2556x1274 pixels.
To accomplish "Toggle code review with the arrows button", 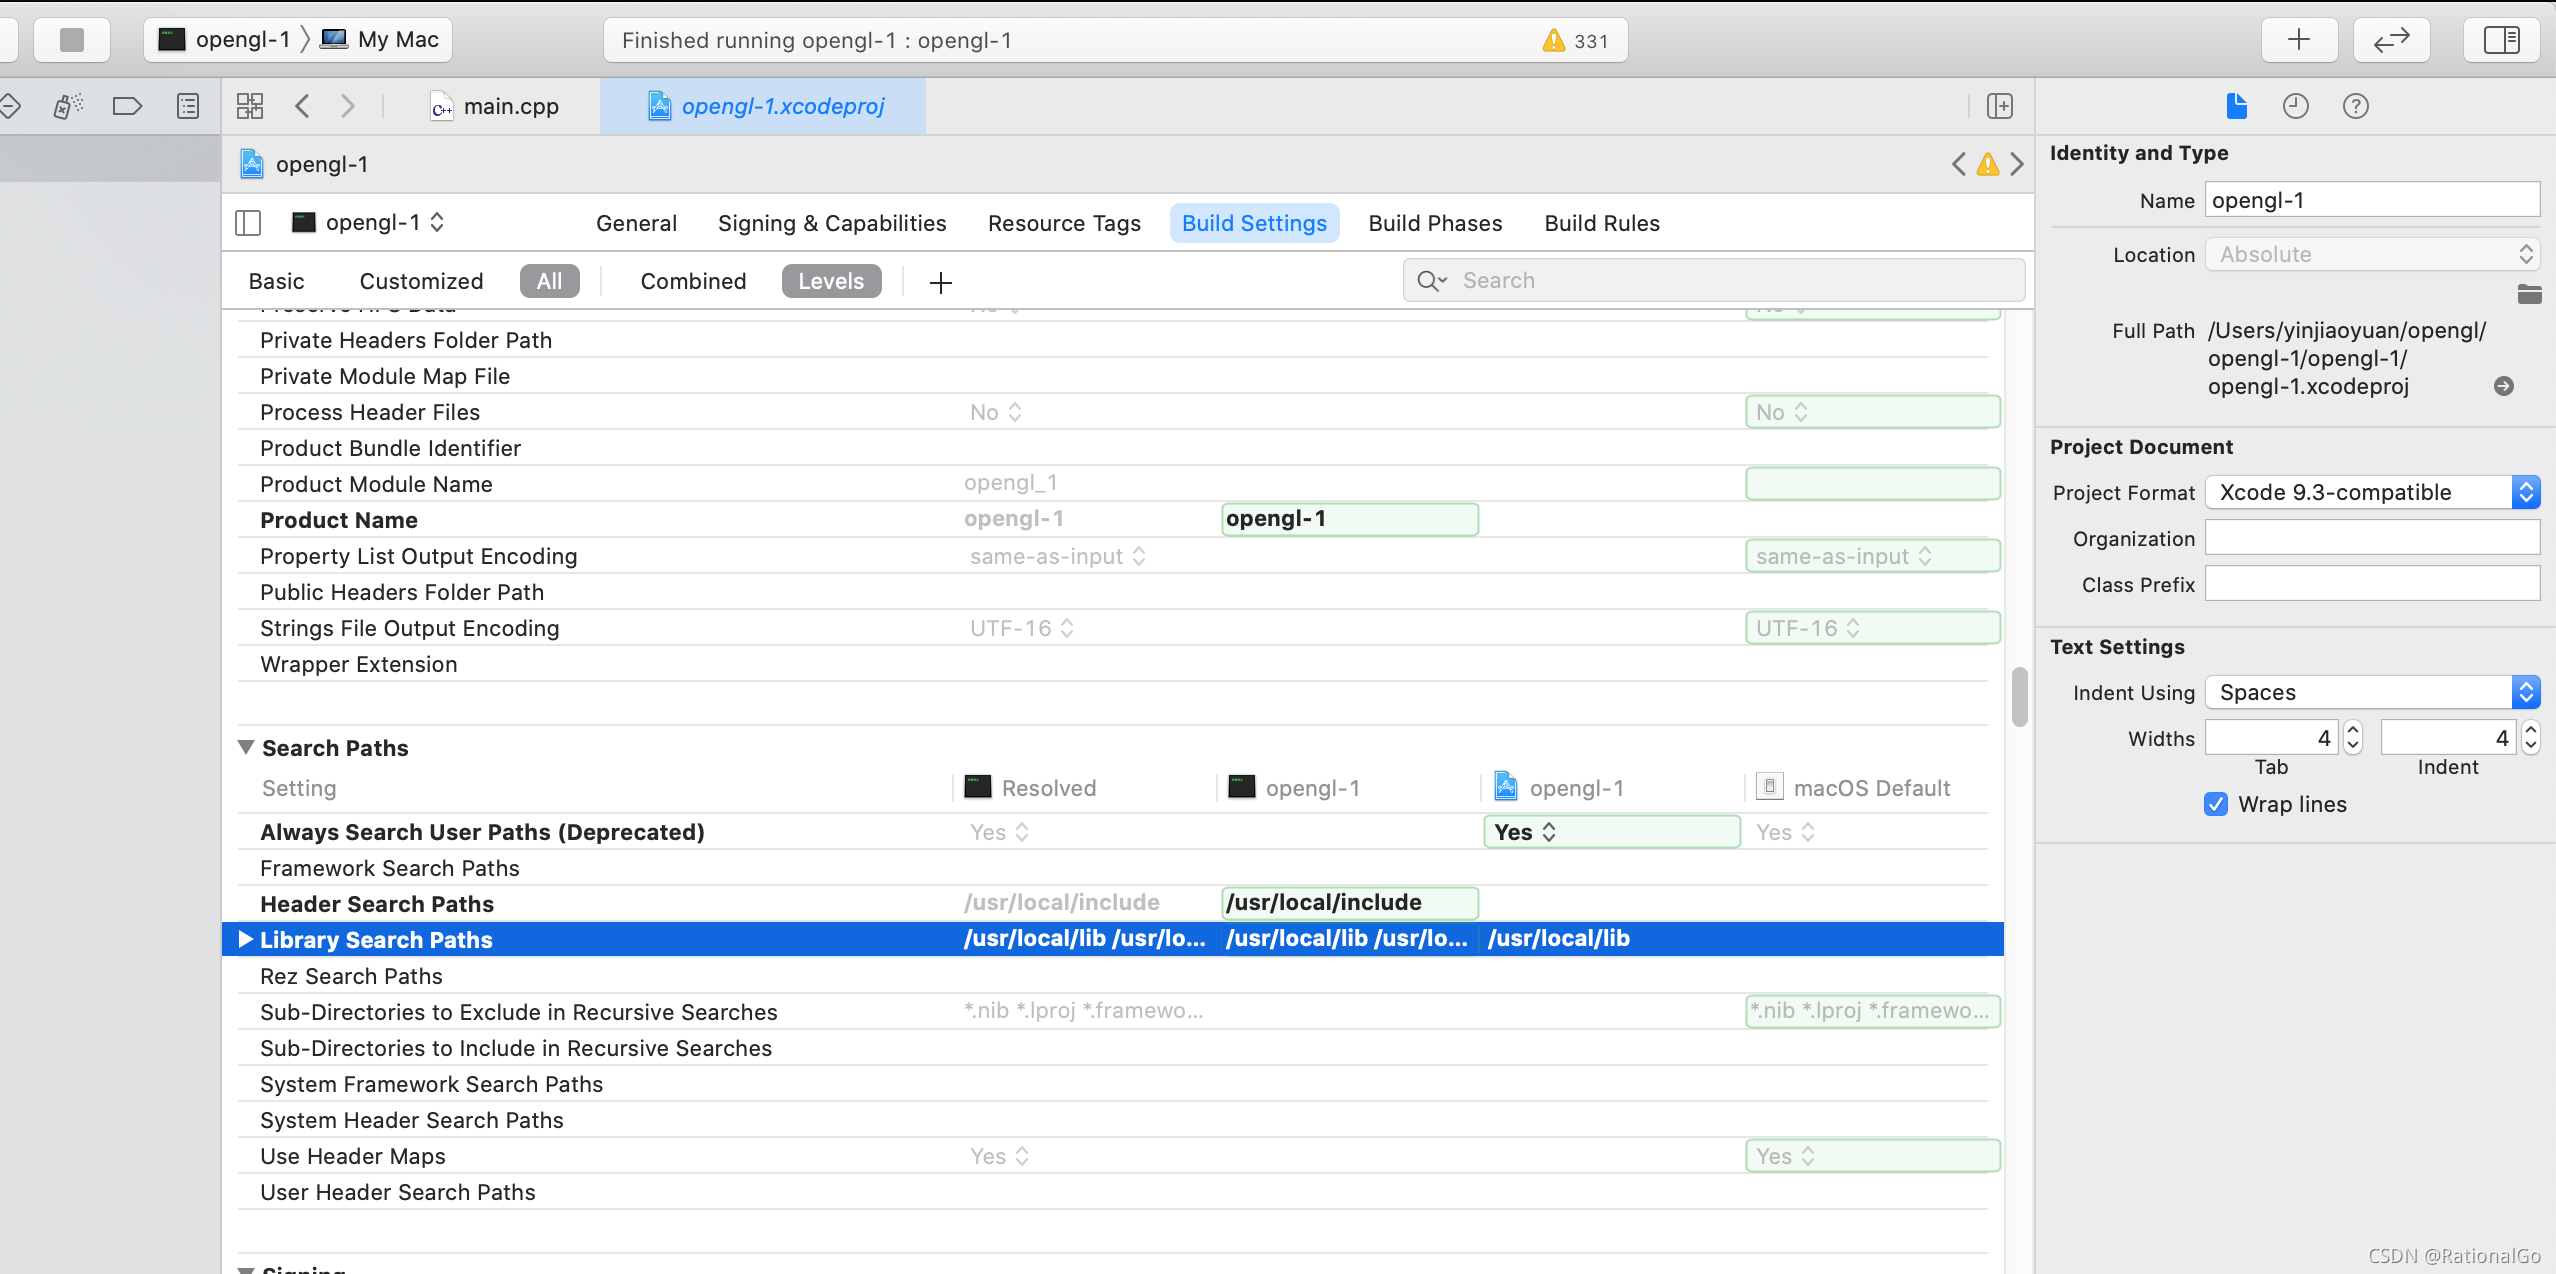I will 2391,40.
